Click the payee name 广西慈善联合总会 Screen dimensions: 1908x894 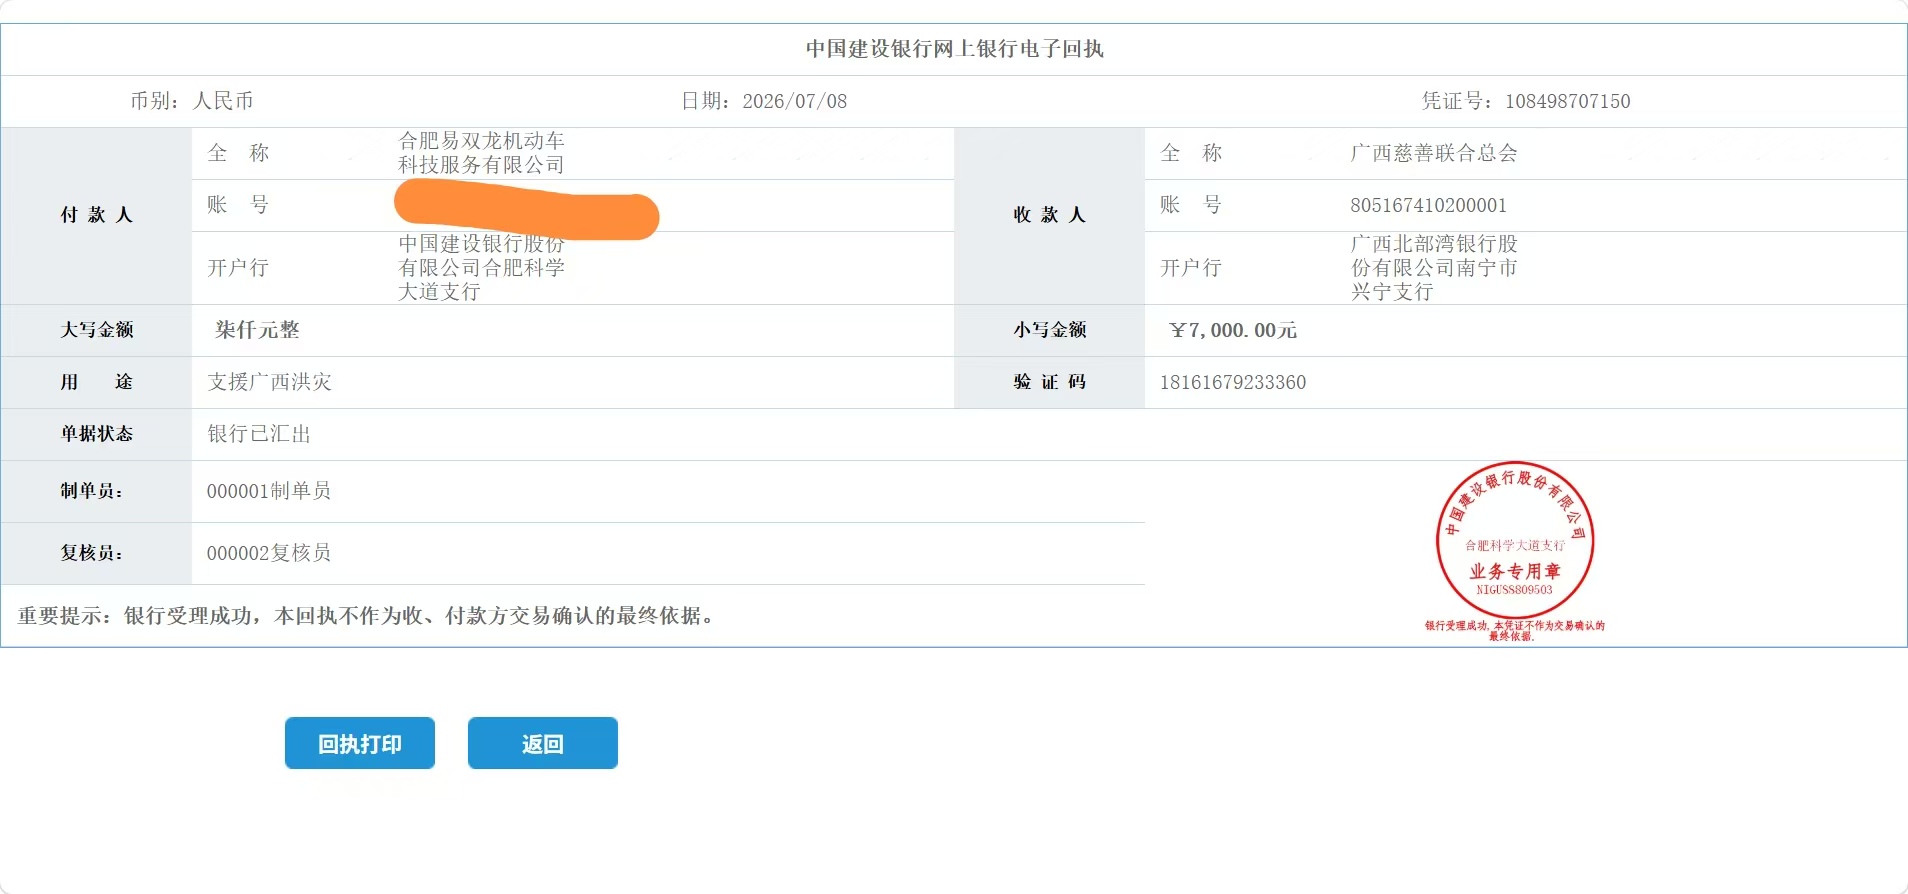1434,153
